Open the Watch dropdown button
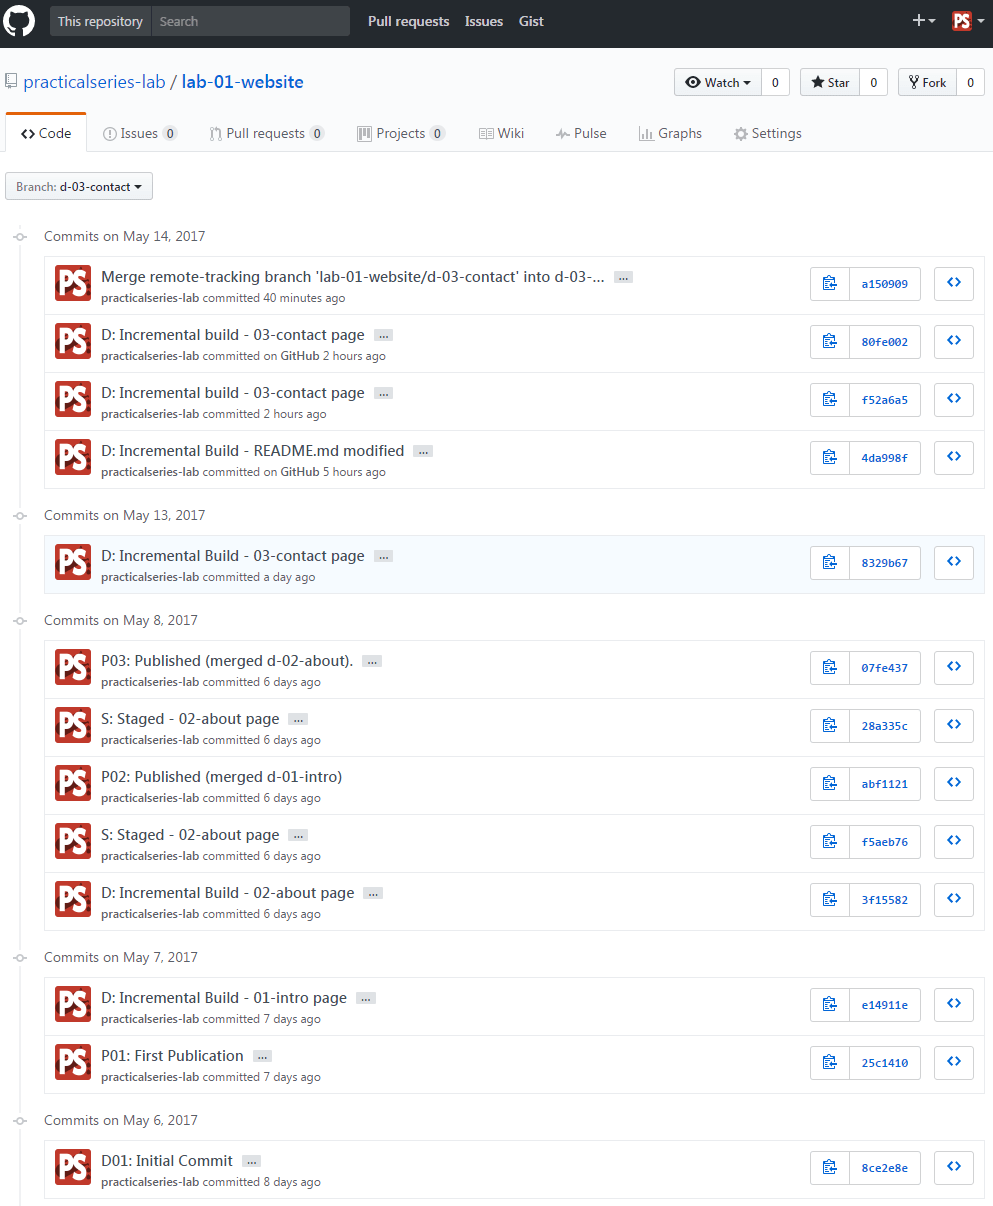Viewport: 993px width, 1206px height. (718, 83)
